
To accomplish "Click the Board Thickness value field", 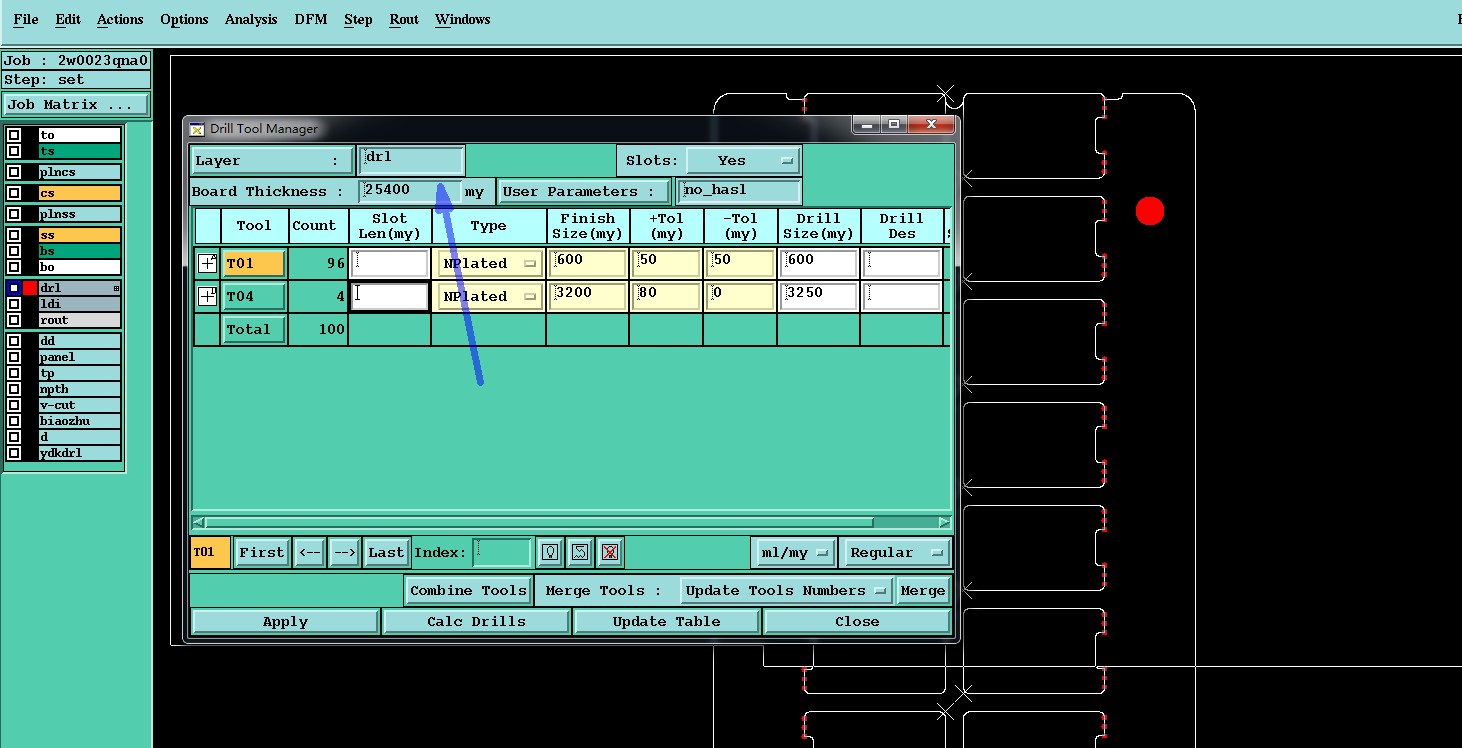I will pyautogui.click(x=410, y=191).
